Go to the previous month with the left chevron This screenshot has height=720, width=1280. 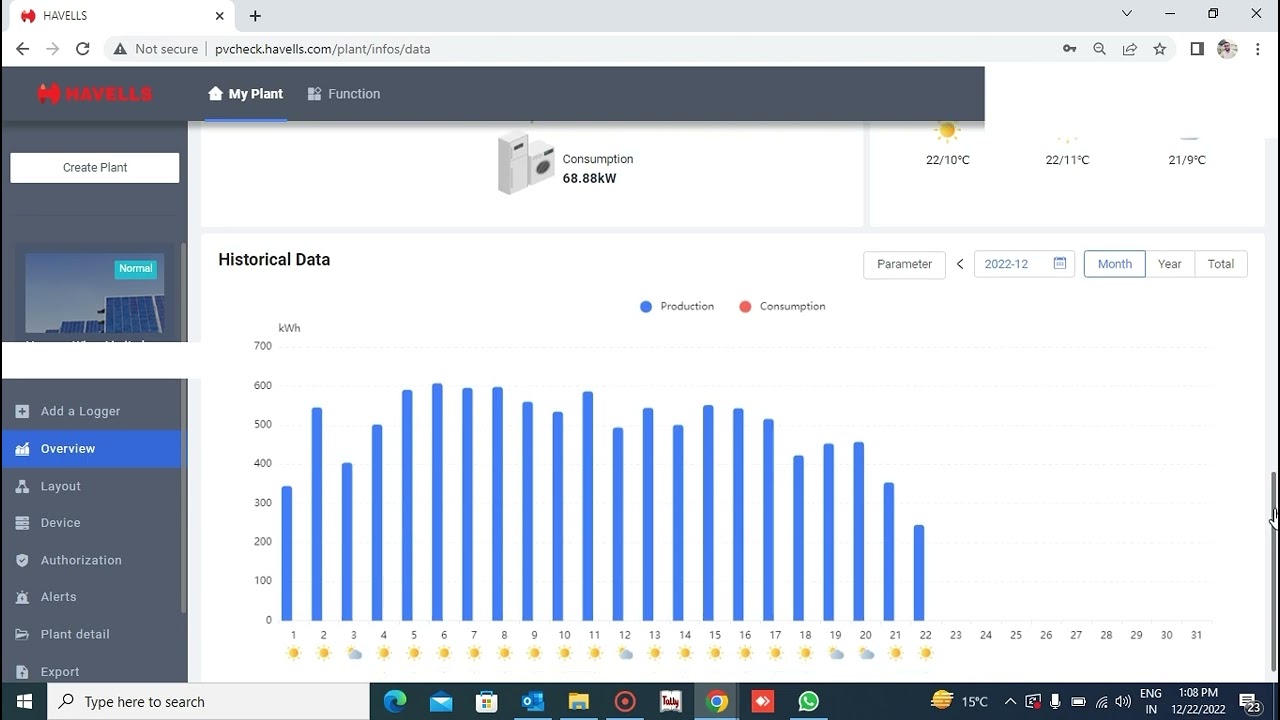[x=960, y=264]
